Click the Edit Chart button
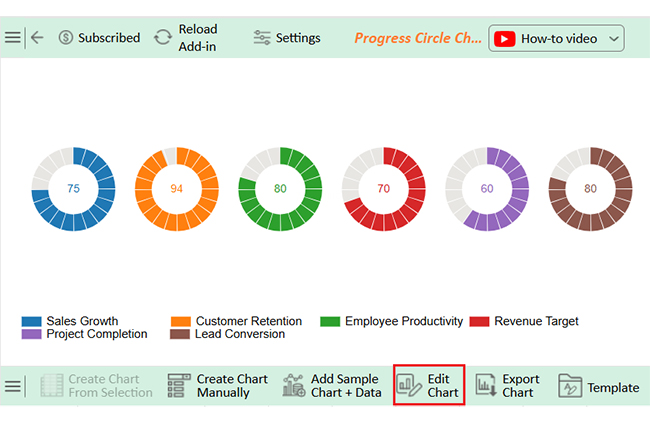The image size is (650, 423). click(x=429, y=386)
